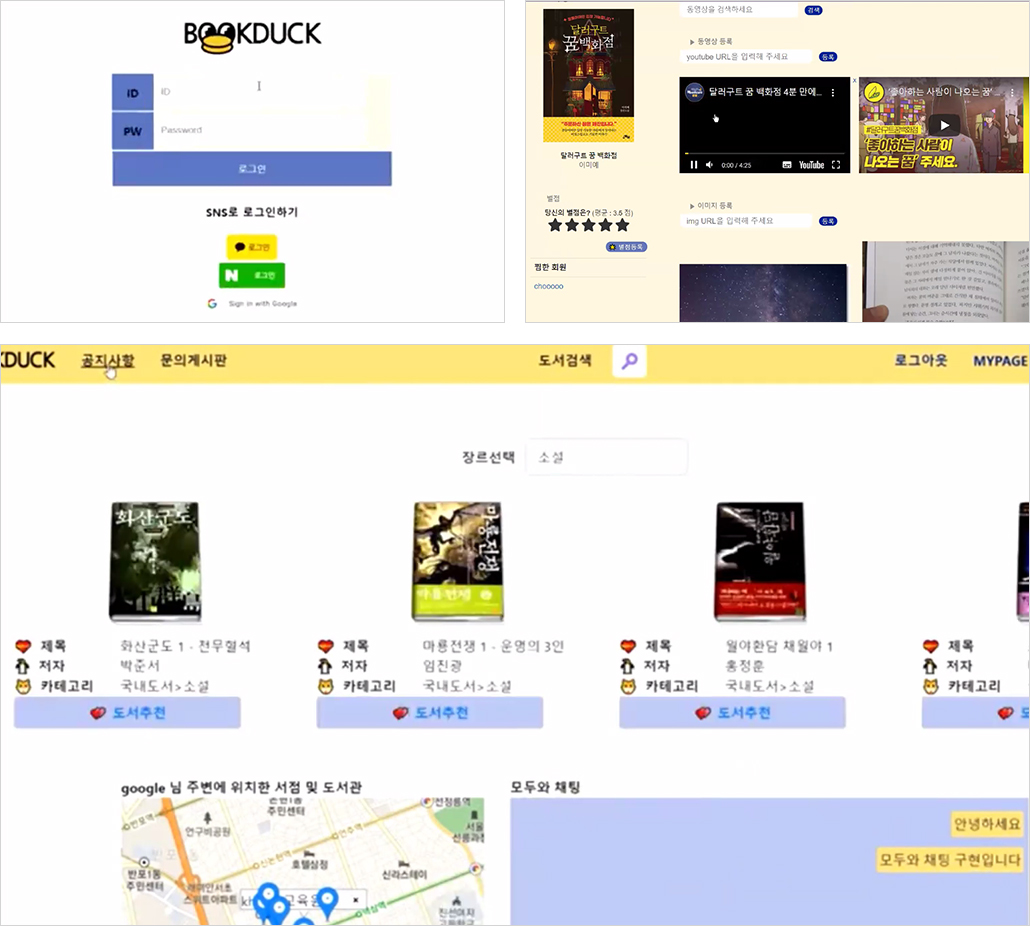Click the 호텔삼정 label on map
This screenshot has height=926, width=1030.
tap(309, 864)
